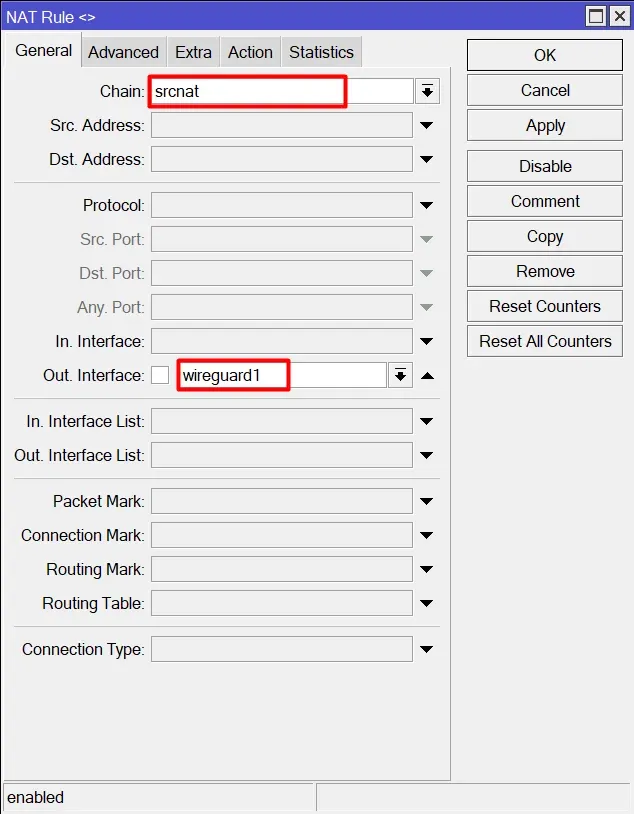Expand the Dst. Address field
This screenshot has width=634, height=814.
(x=427, y=160)
